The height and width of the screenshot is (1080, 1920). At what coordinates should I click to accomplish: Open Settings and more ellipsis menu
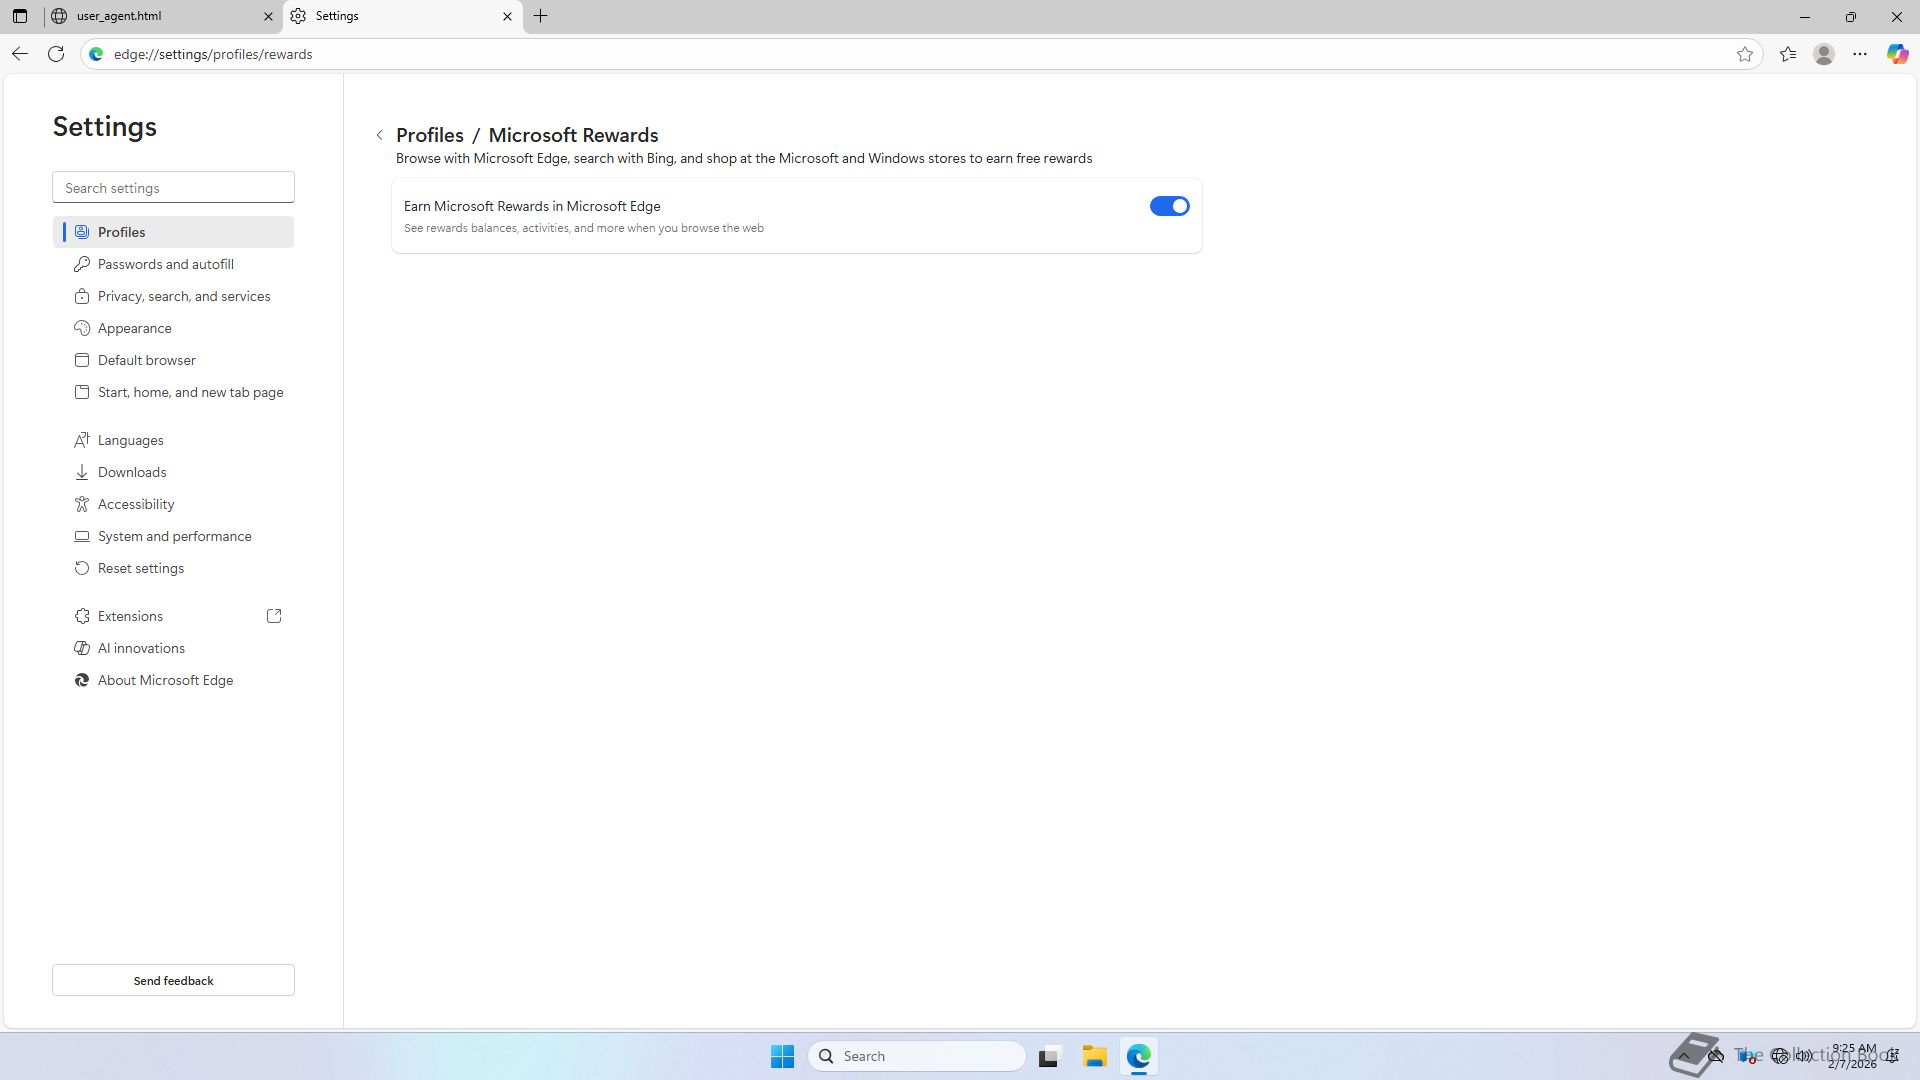point(1860,54)
